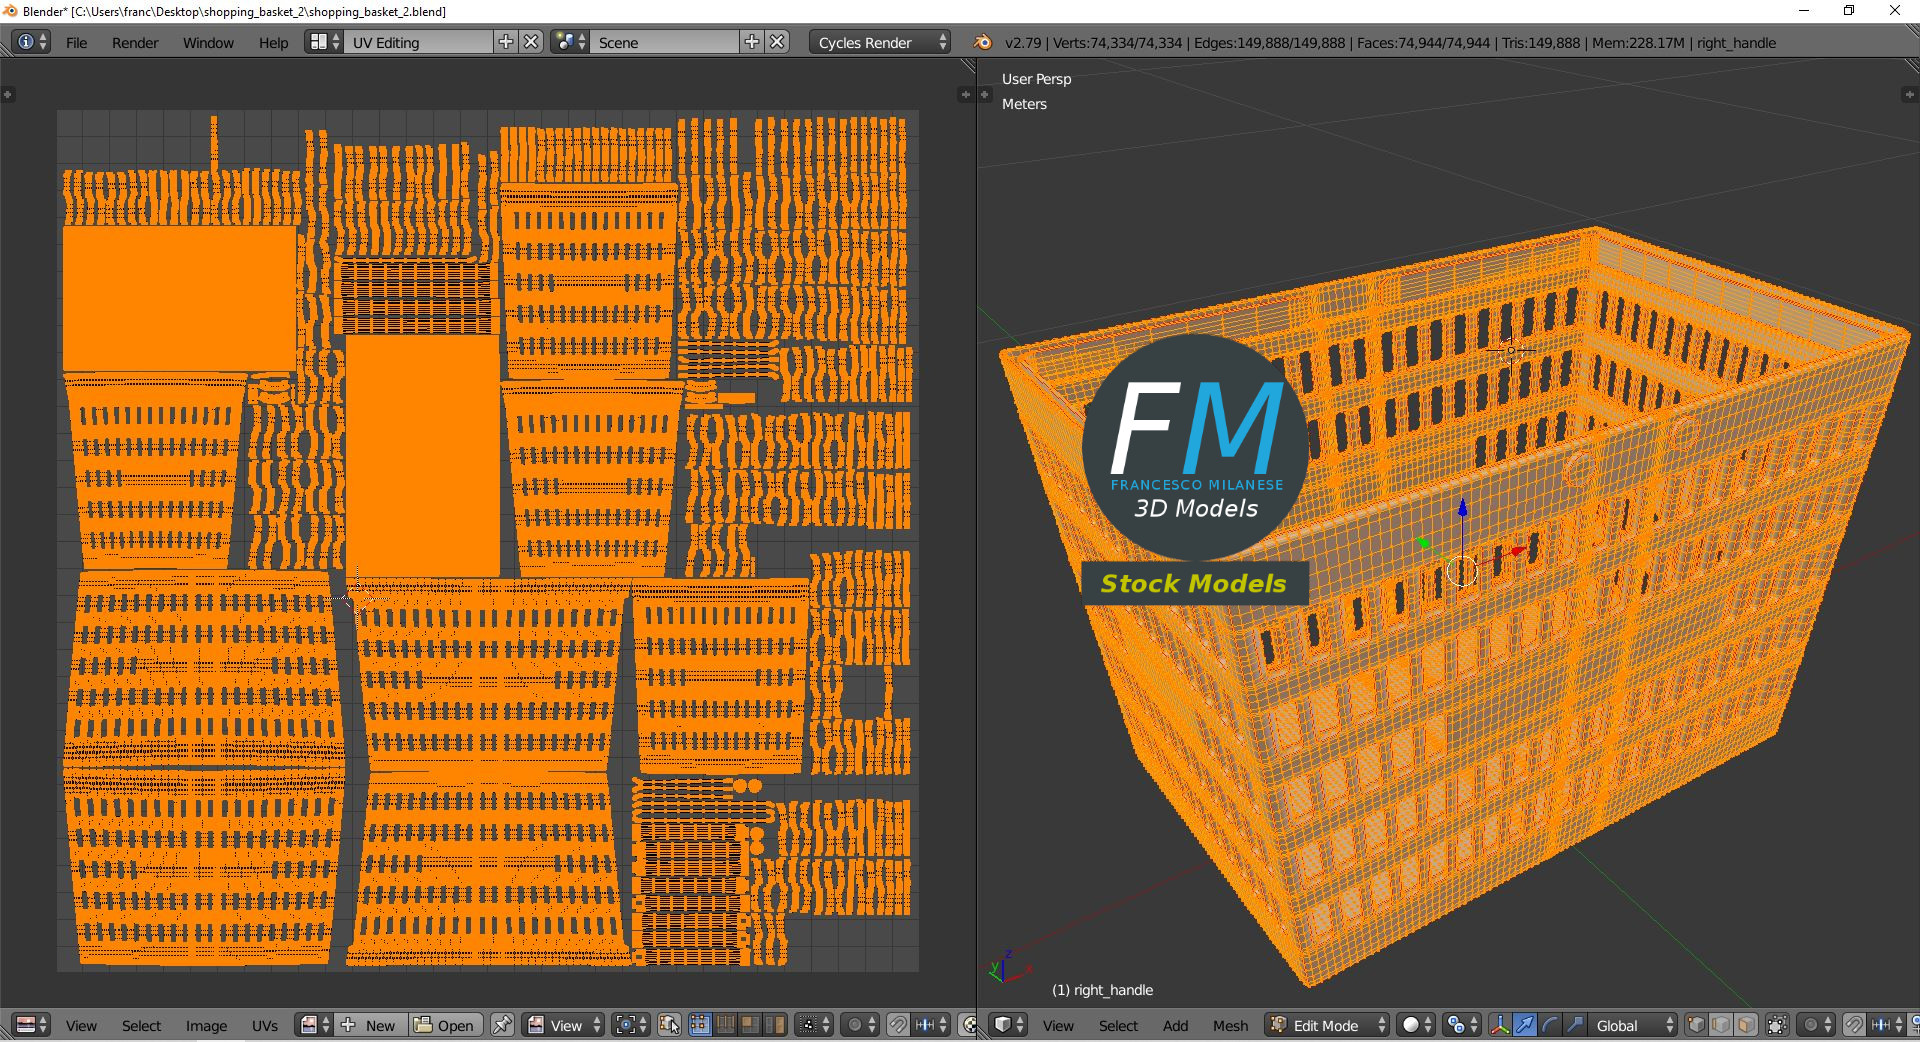Create a New image
This screenshot has width=1920, height=1042.
coord(372,1025)
